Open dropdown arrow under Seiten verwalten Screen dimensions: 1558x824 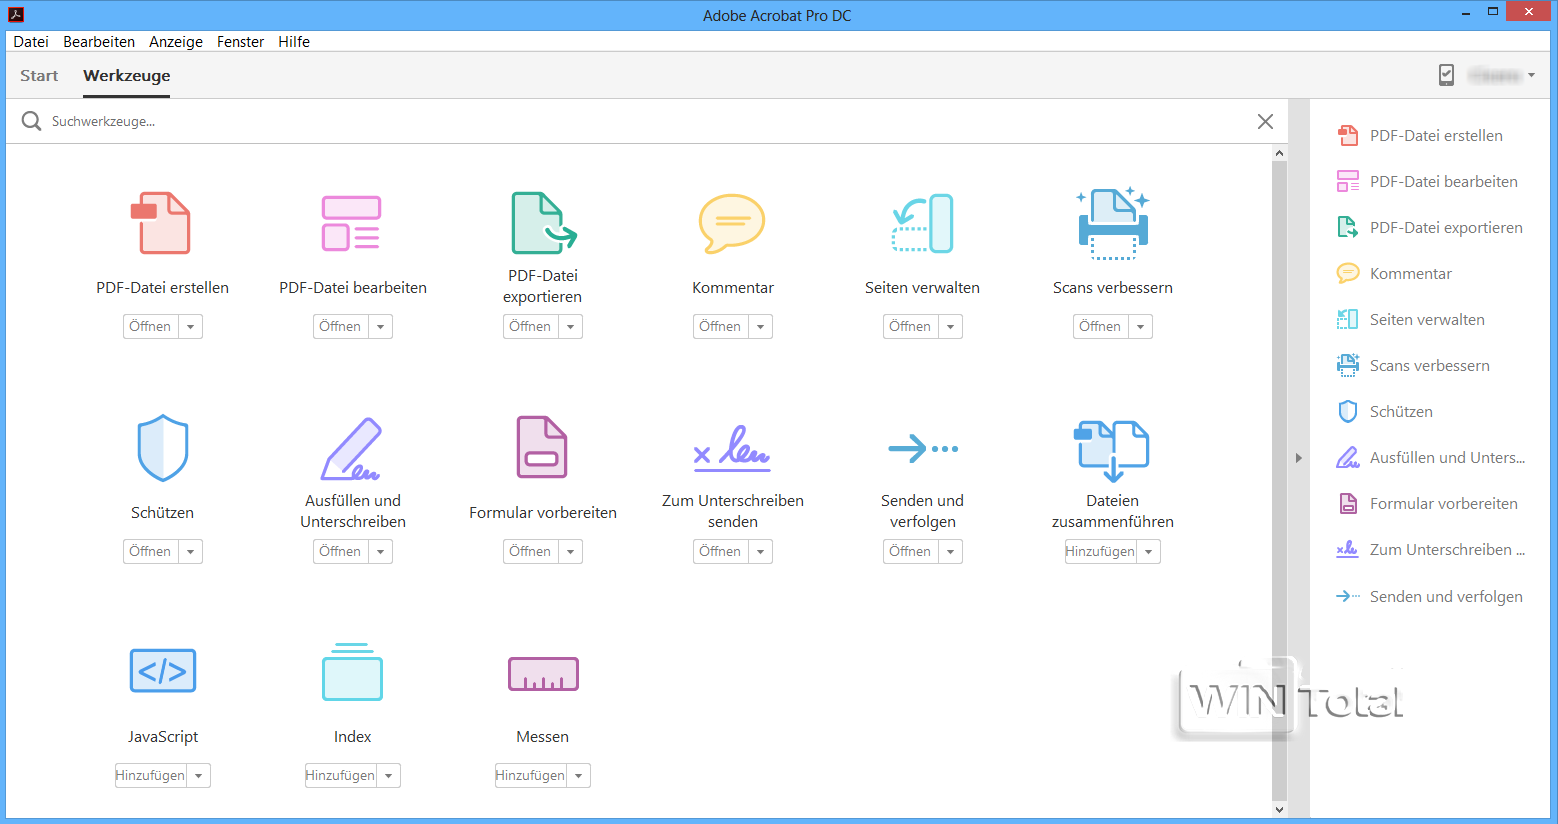950,327
